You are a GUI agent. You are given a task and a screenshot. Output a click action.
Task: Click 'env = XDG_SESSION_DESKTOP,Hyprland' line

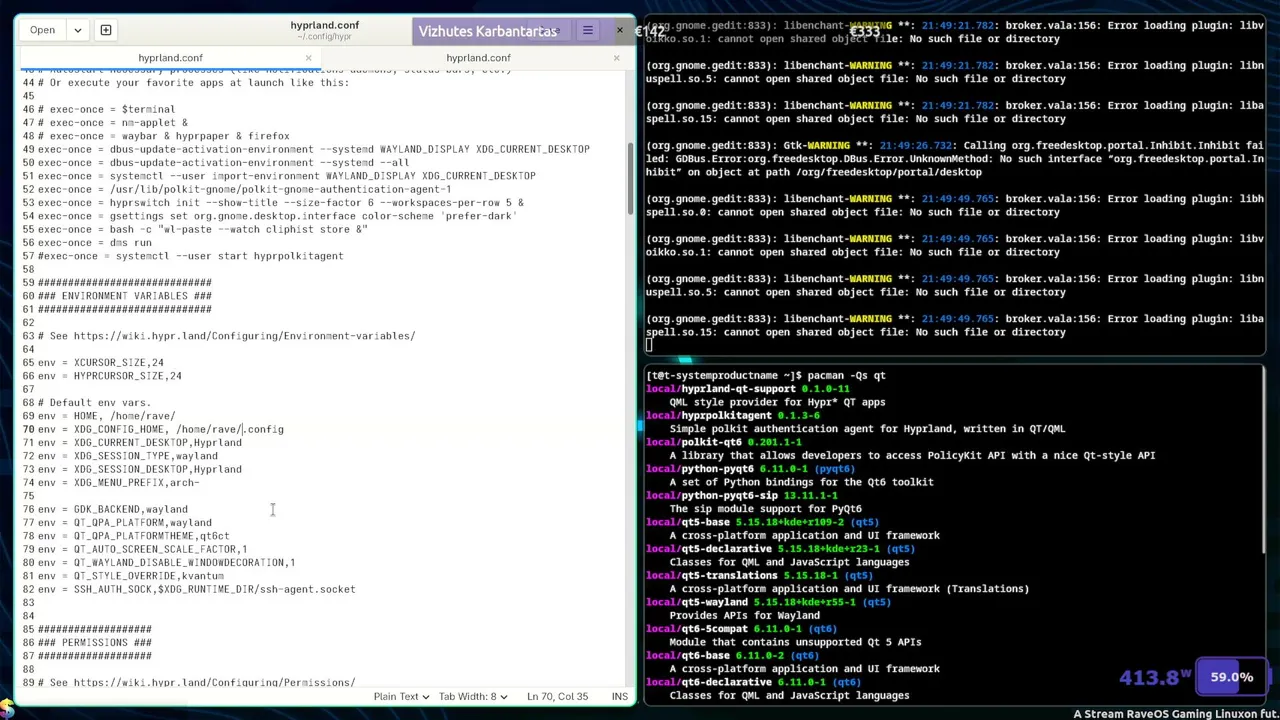tap(140, 469)
